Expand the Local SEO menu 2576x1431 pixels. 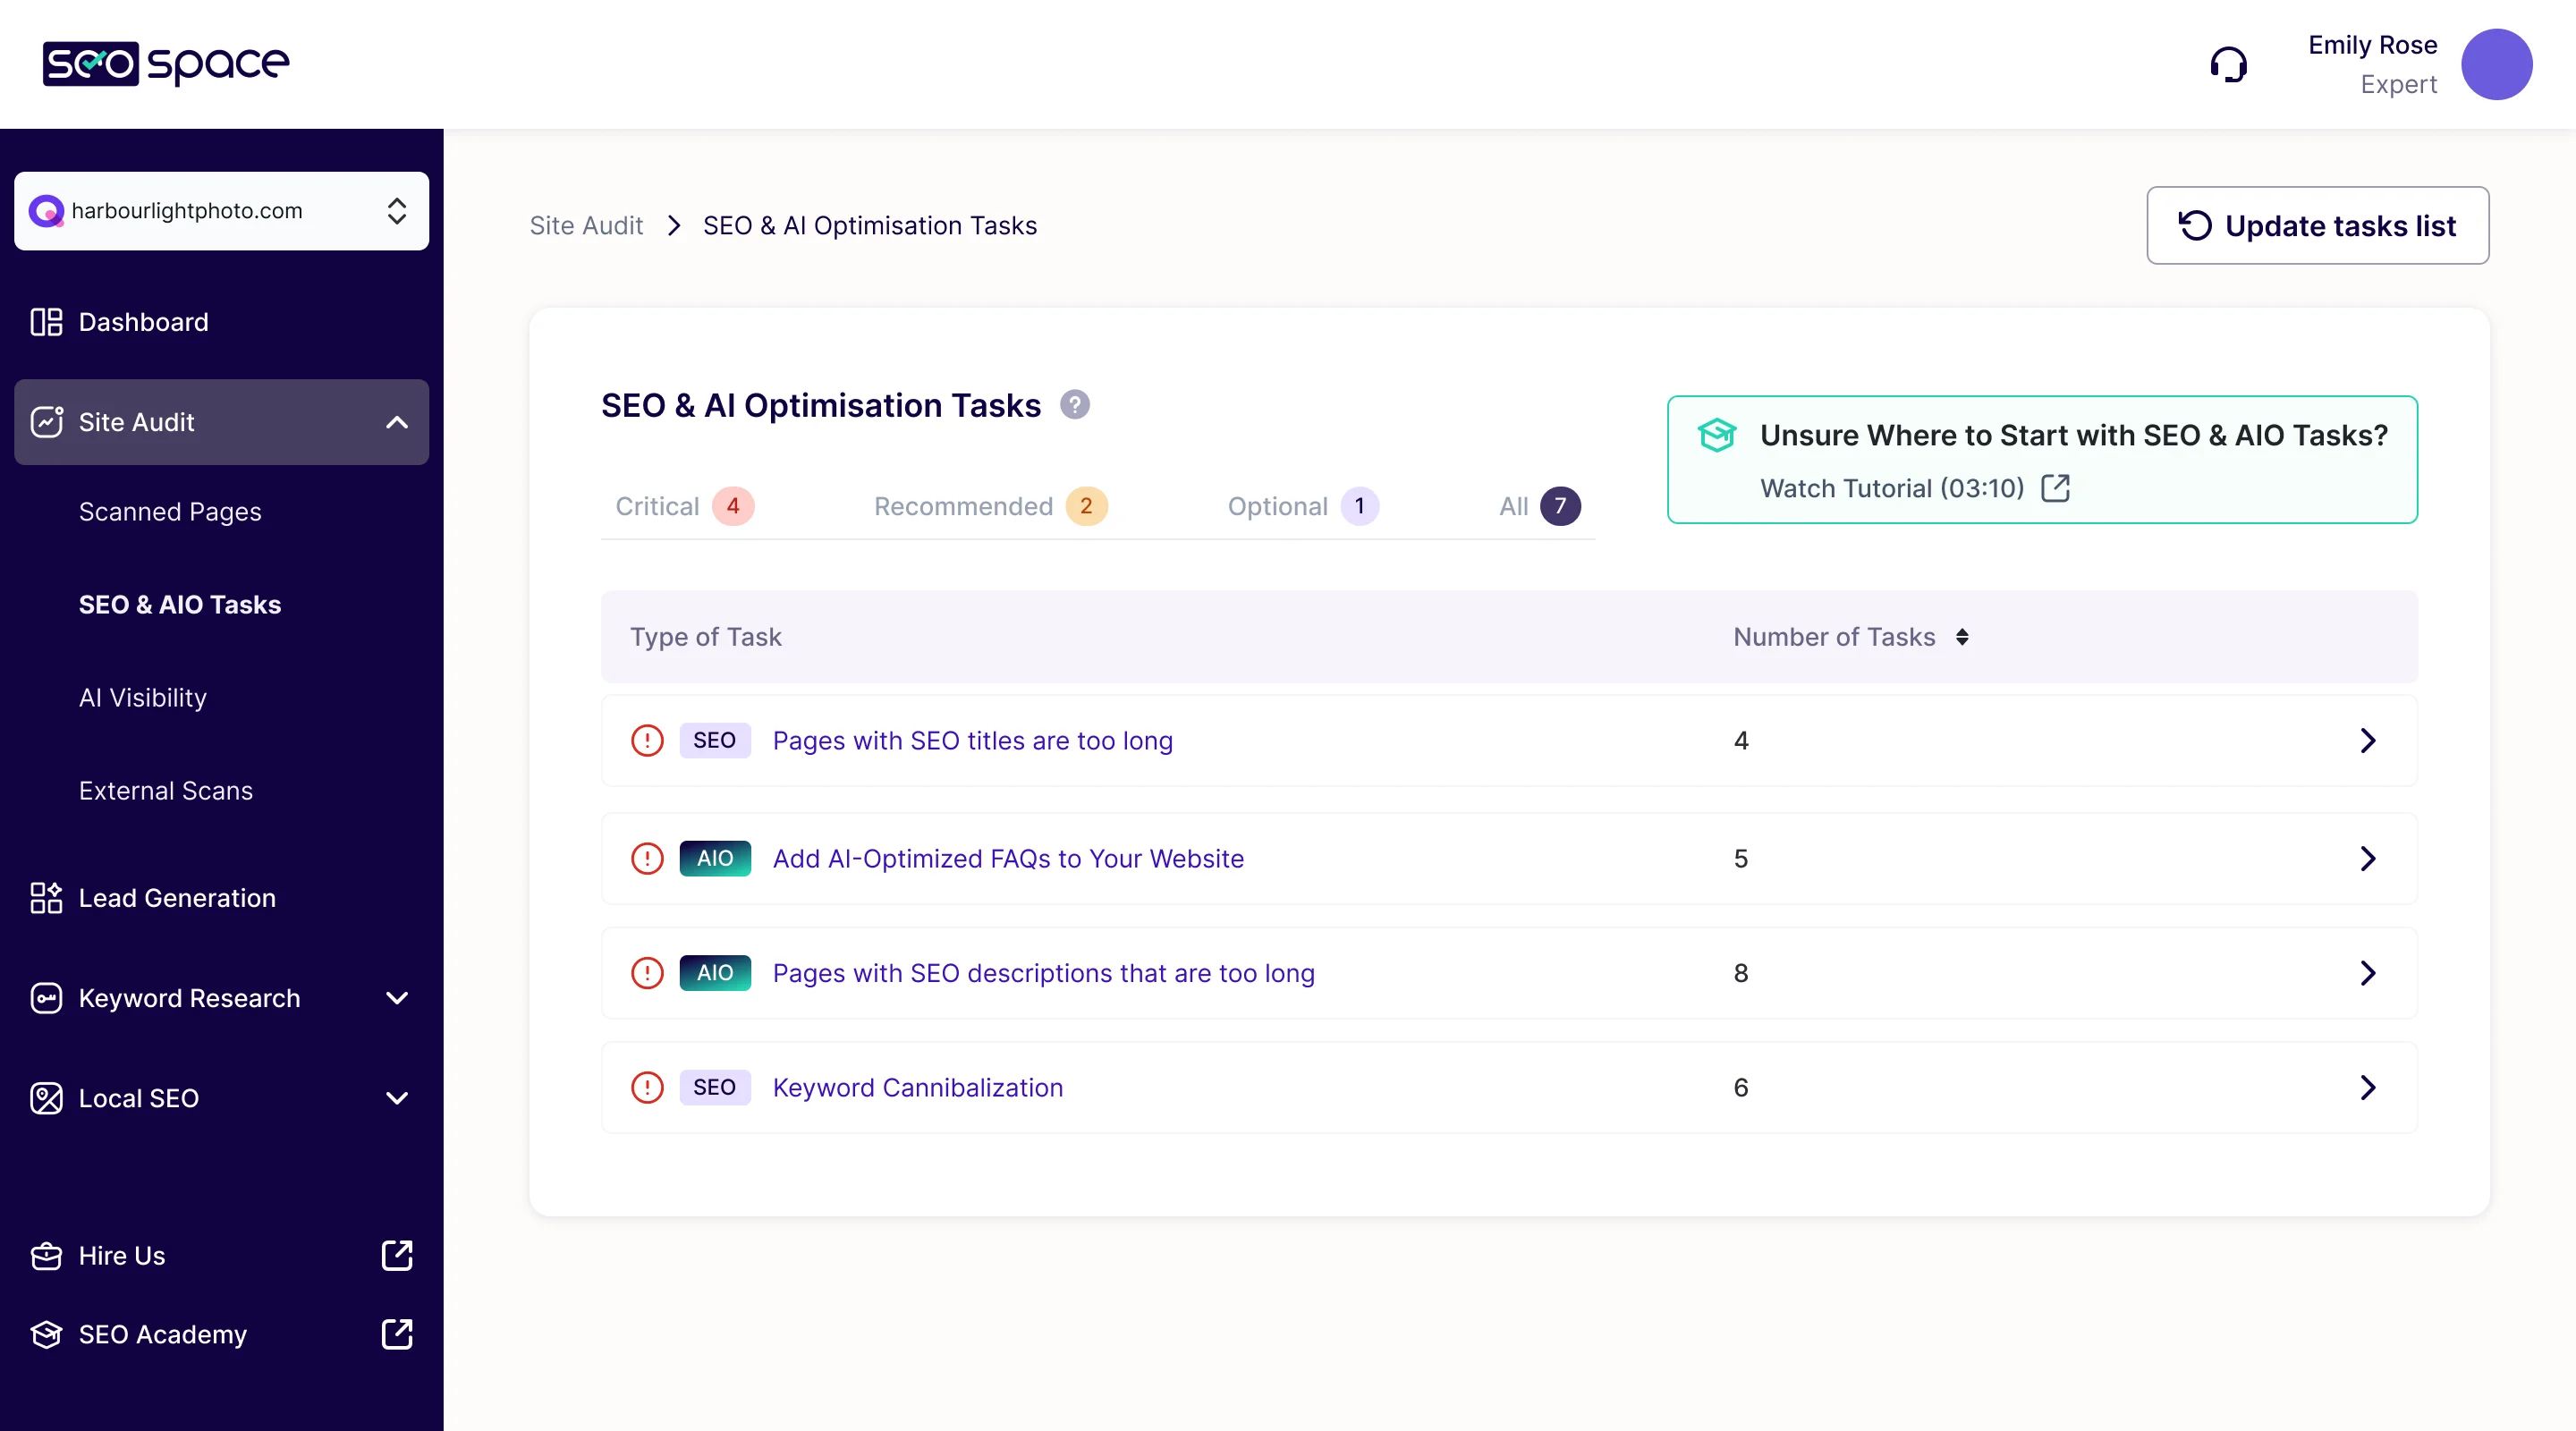397,1098
